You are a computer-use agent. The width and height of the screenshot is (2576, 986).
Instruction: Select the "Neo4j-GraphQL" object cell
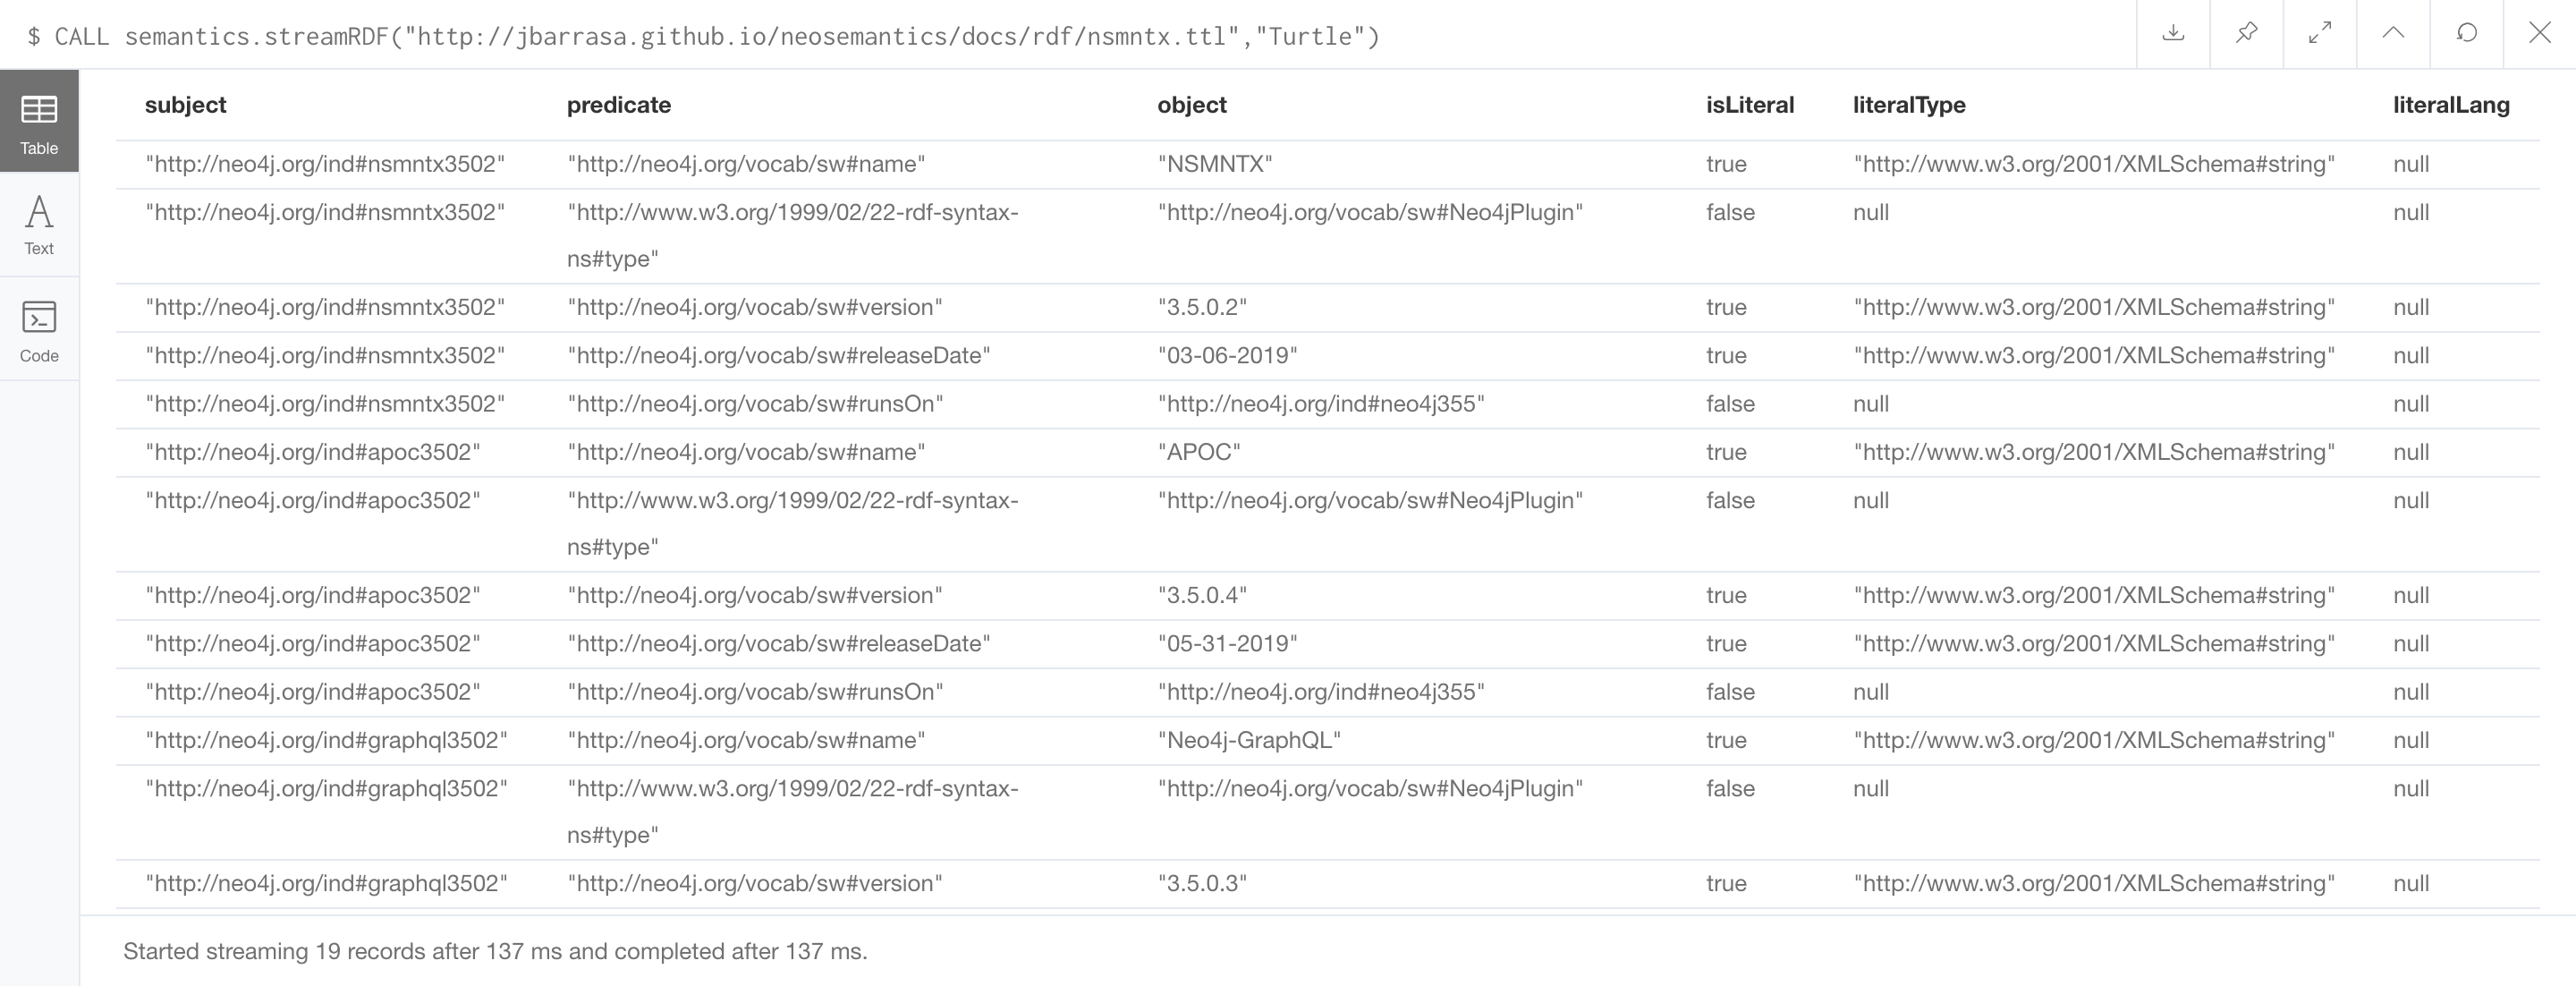tap(1248, 740)
